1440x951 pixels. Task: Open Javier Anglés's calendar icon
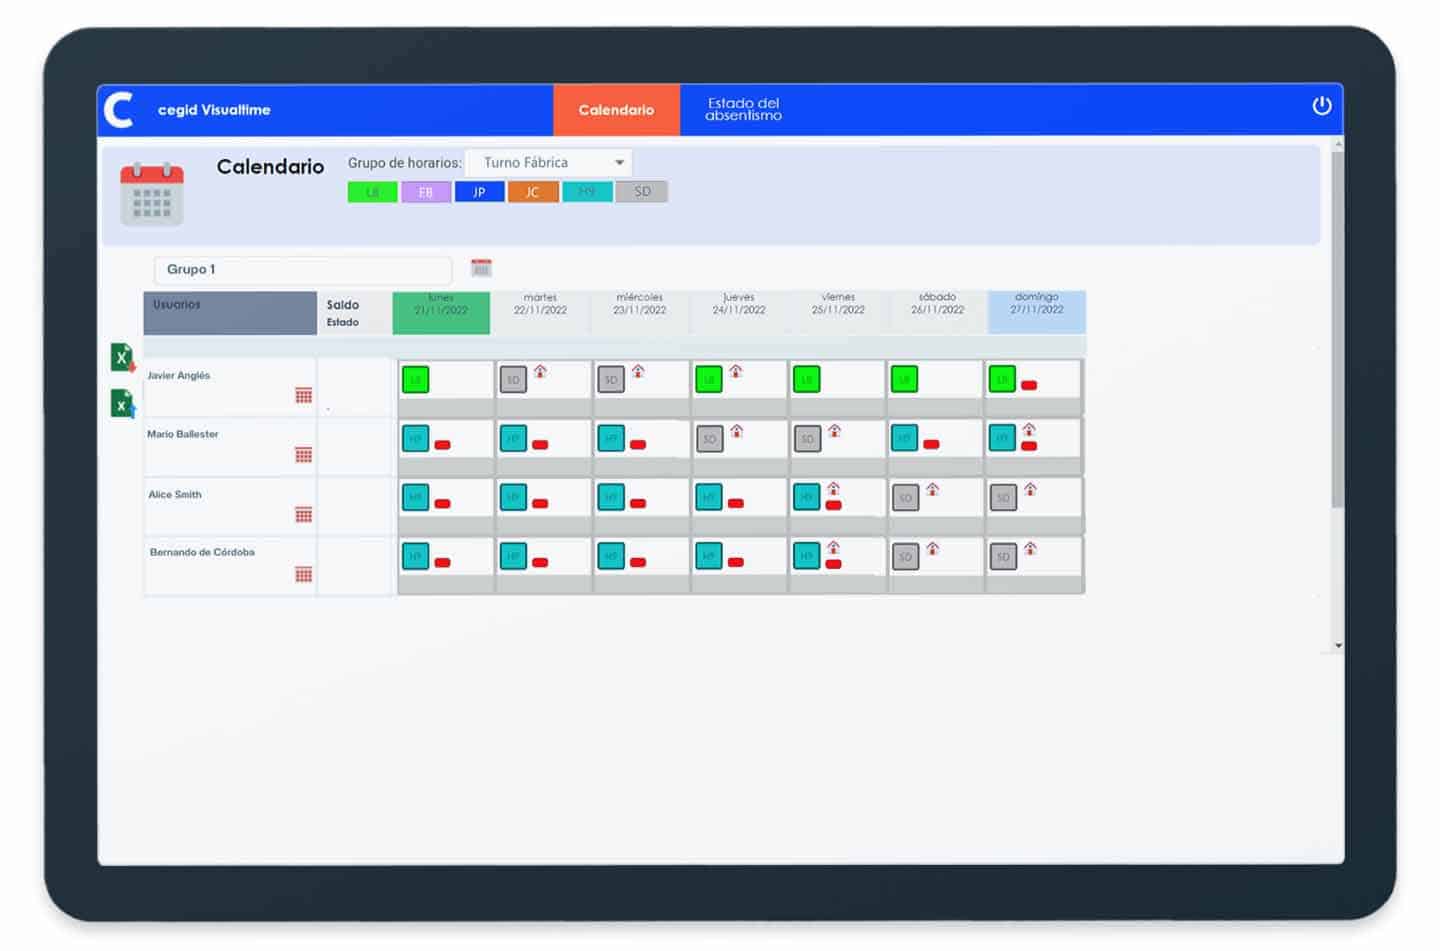(x=303, y=397)
